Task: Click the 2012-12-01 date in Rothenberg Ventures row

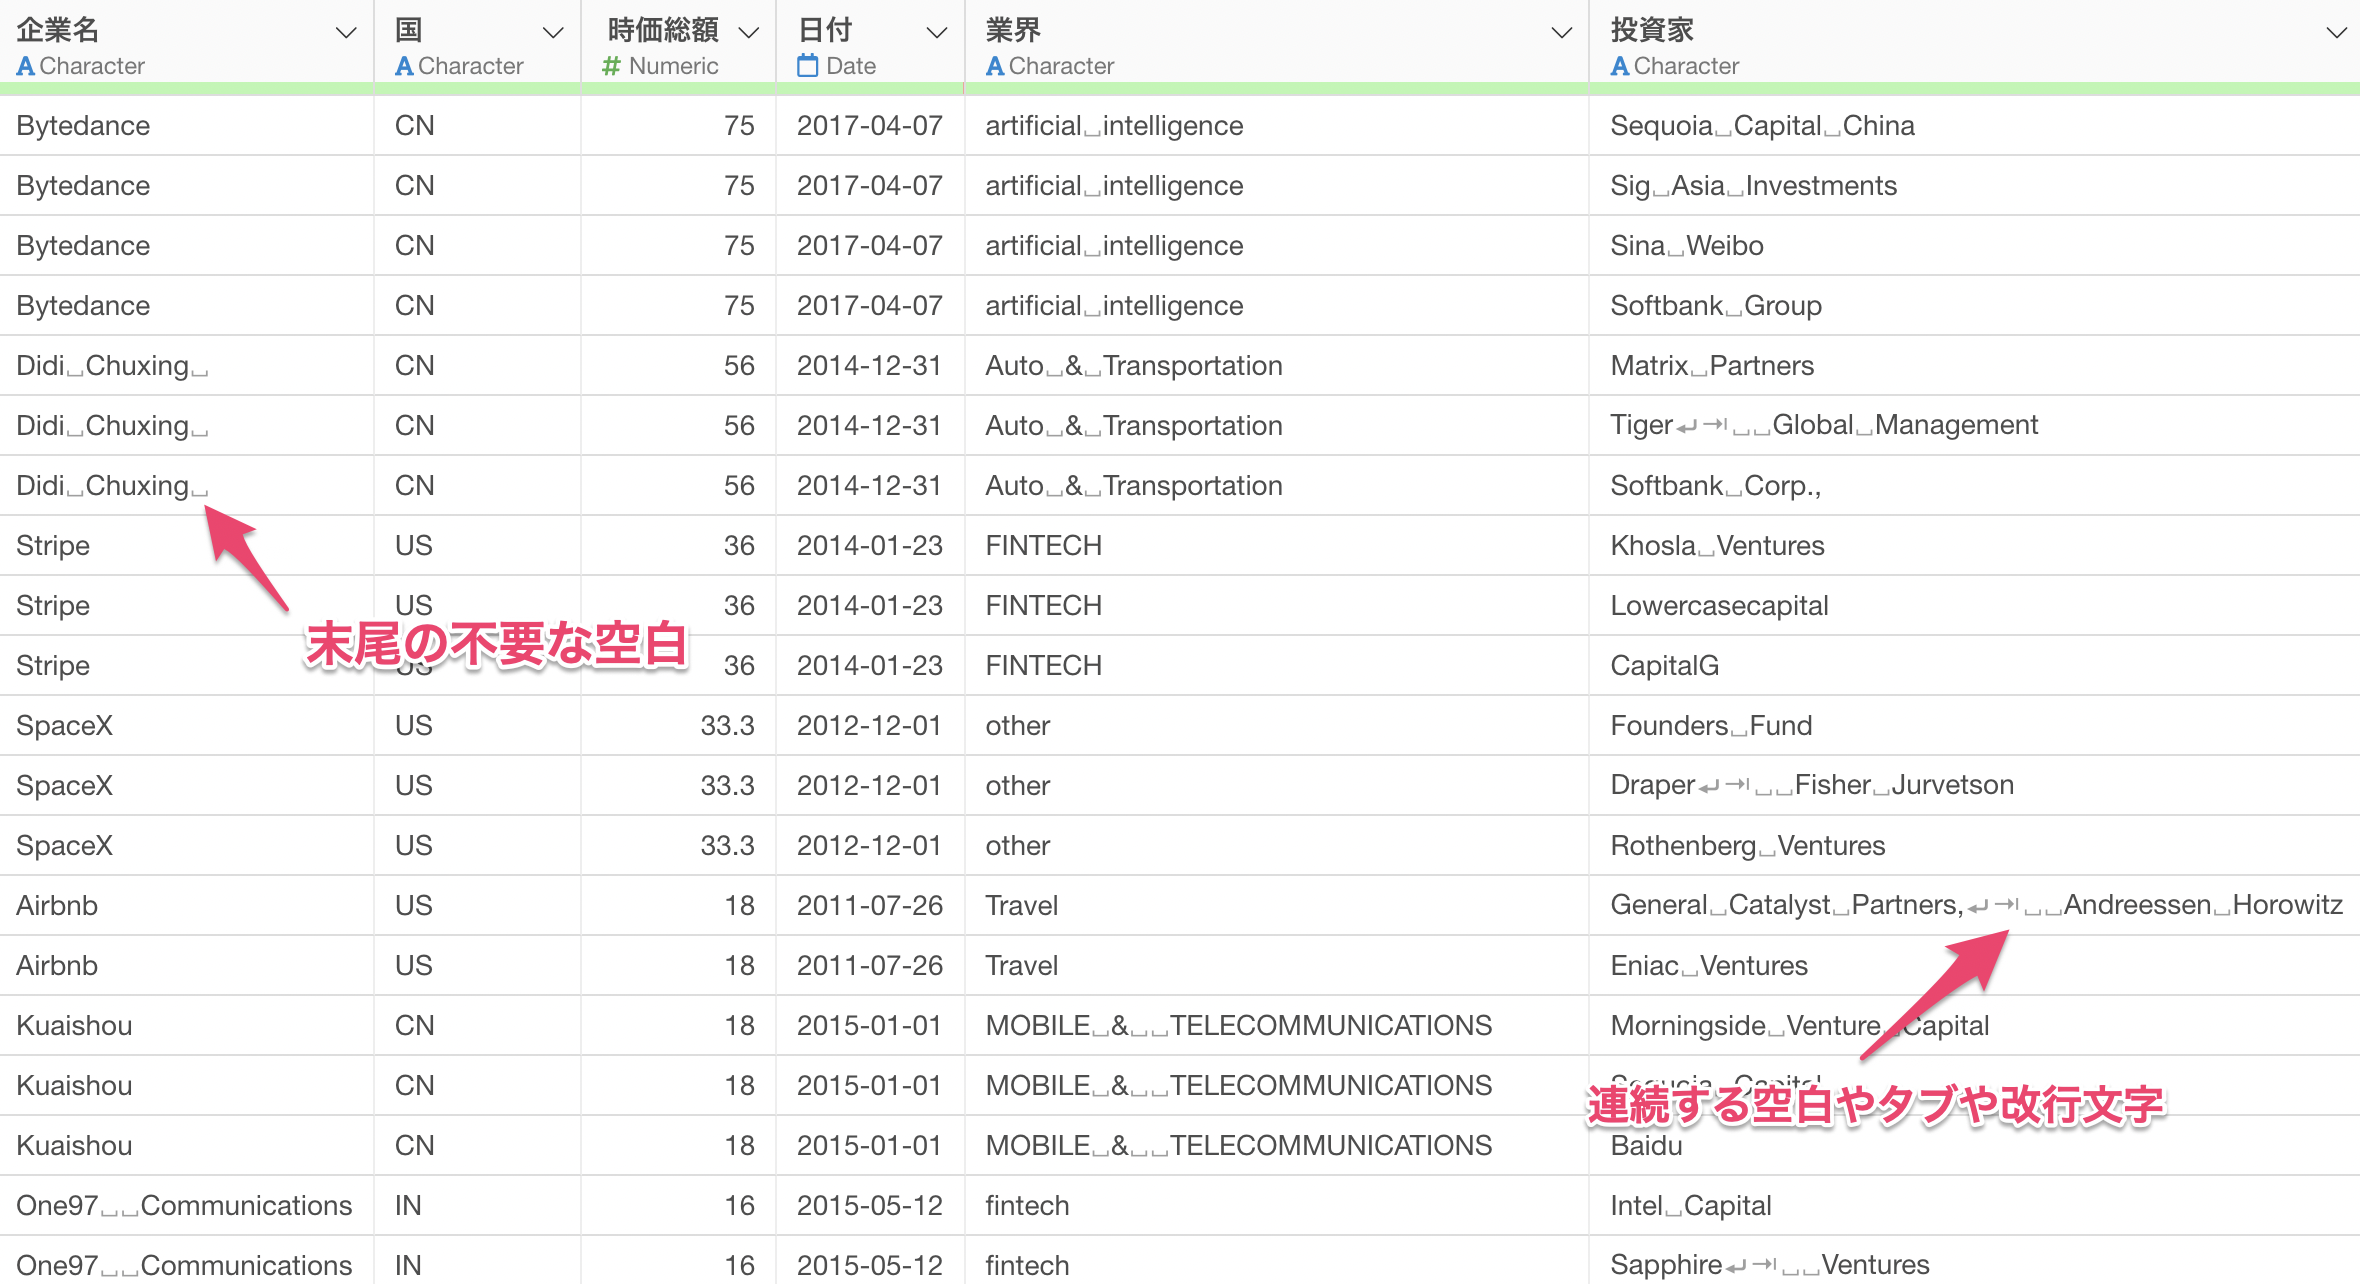Action: [869, 845]
